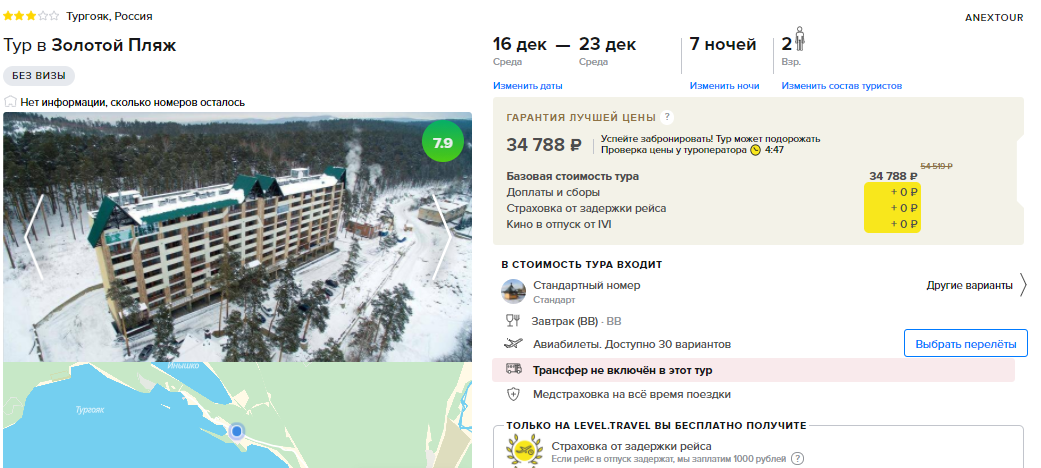1041x468 pixels.
Task: Open Изменить состав туристов link
Action: tap(841, 86)
